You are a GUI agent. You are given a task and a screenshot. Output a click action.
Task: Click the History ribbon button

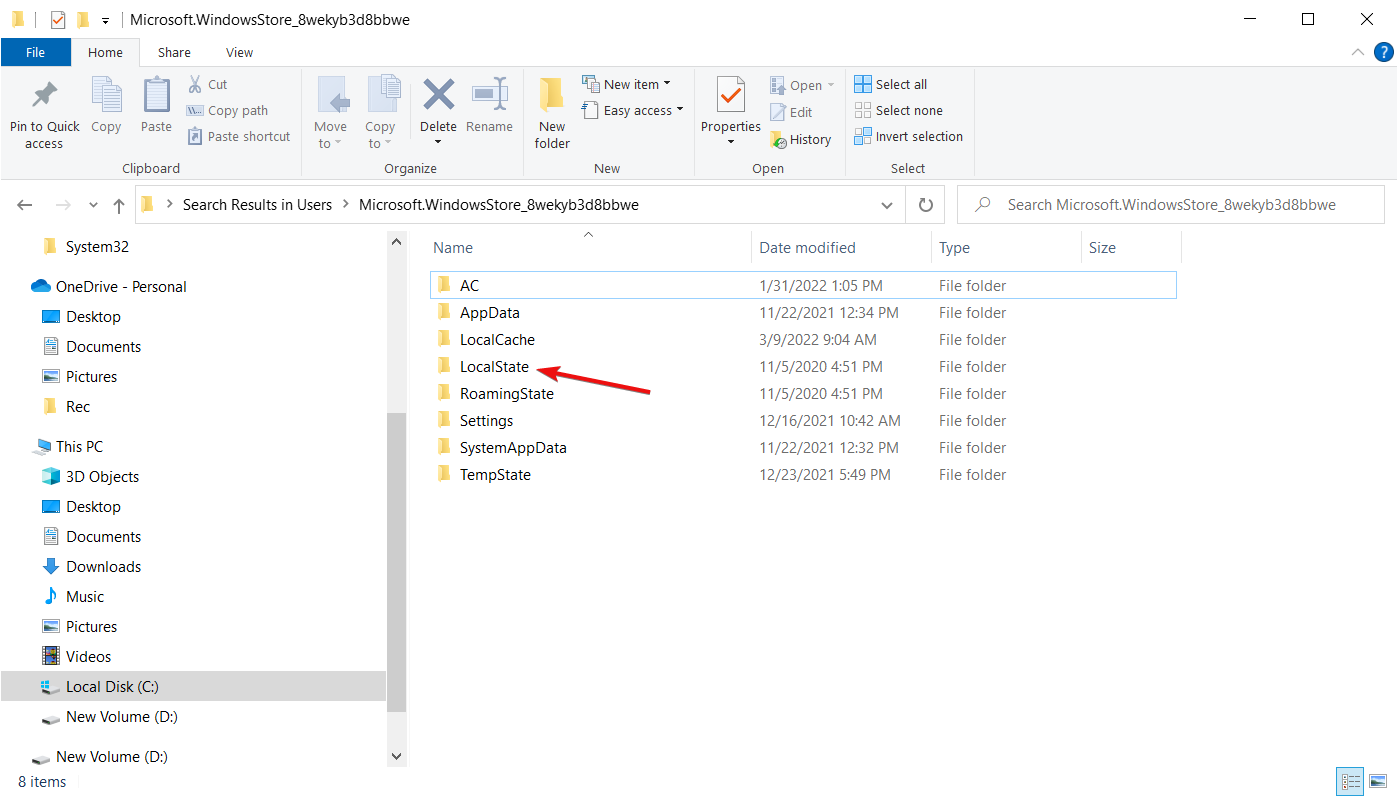[801, 140]
